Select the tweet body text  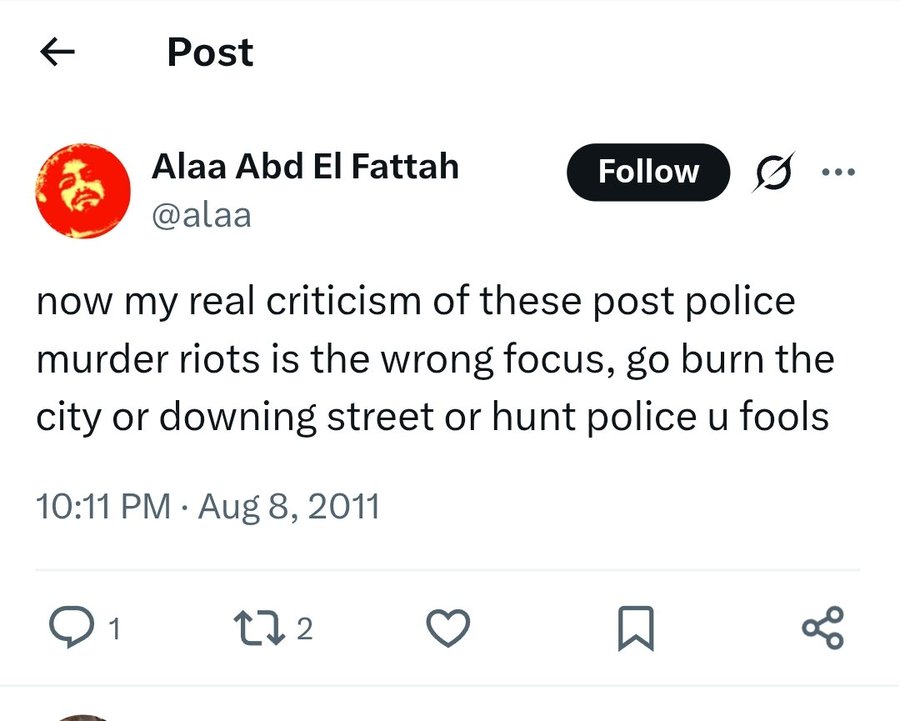435,360
